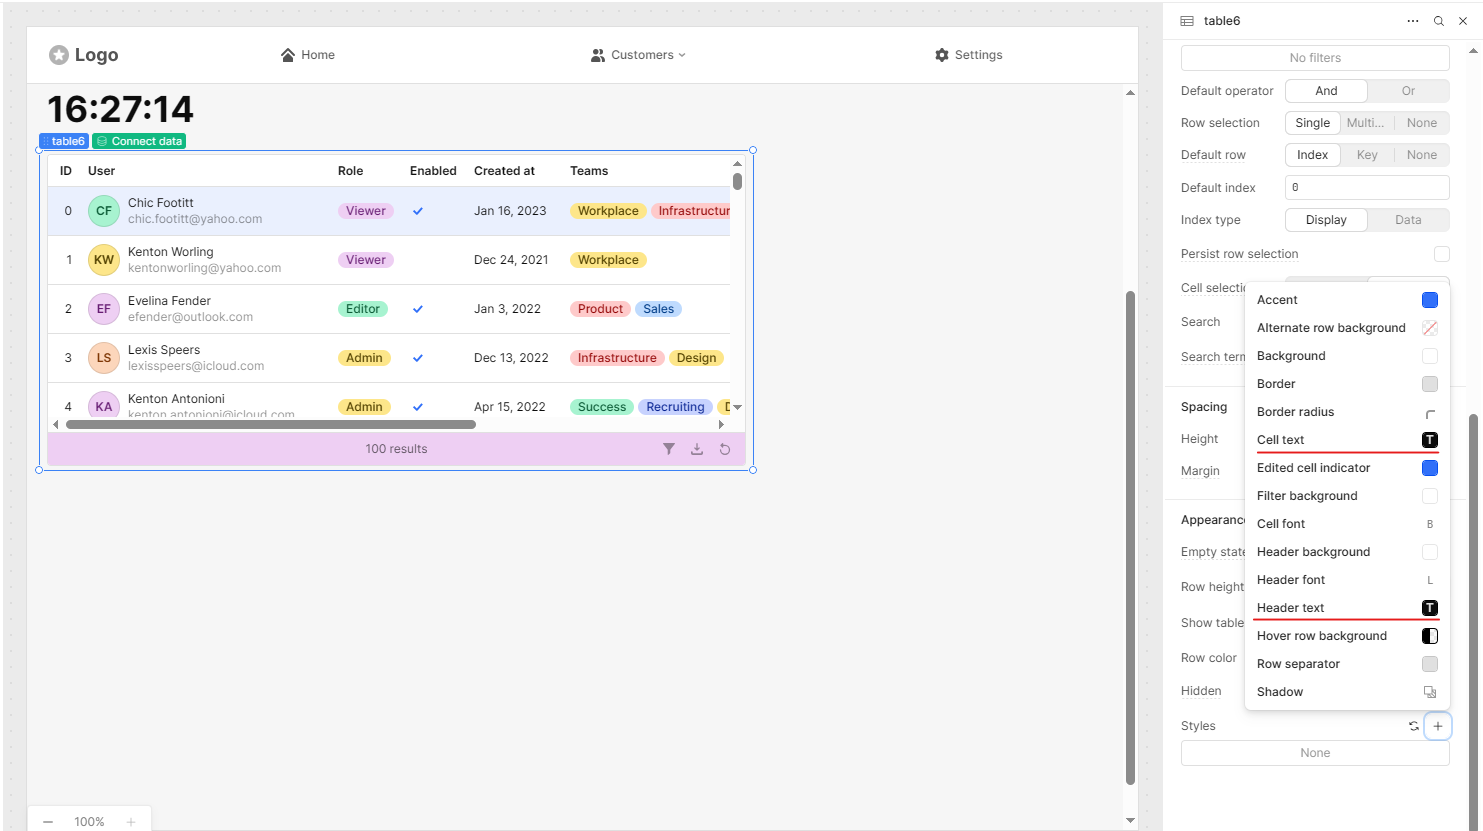Open the None styles dropdown field
This screenshot has width=1483, height=831.
1315,753
